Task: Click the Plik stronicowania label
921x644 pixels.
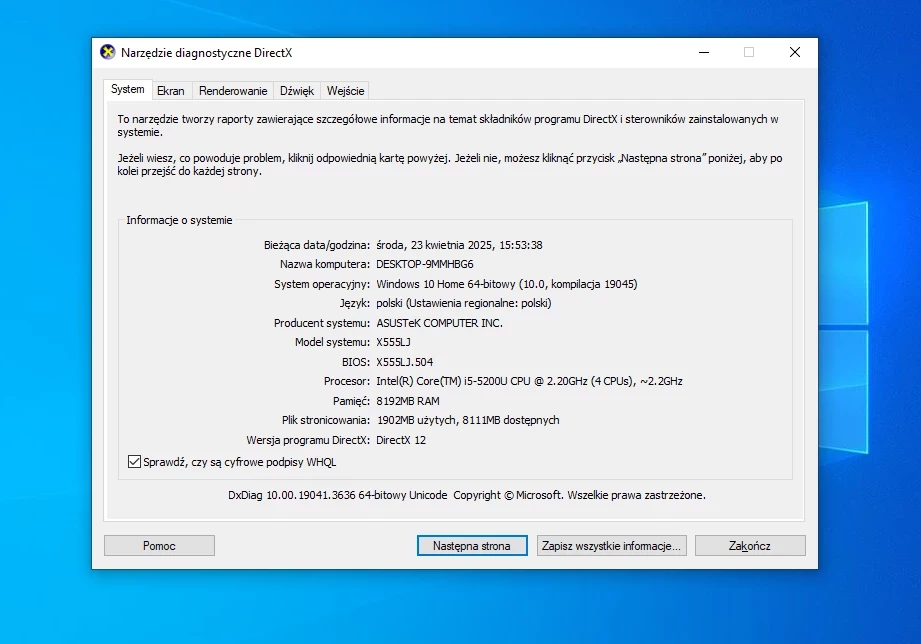Action: click(x=326, y=420)
